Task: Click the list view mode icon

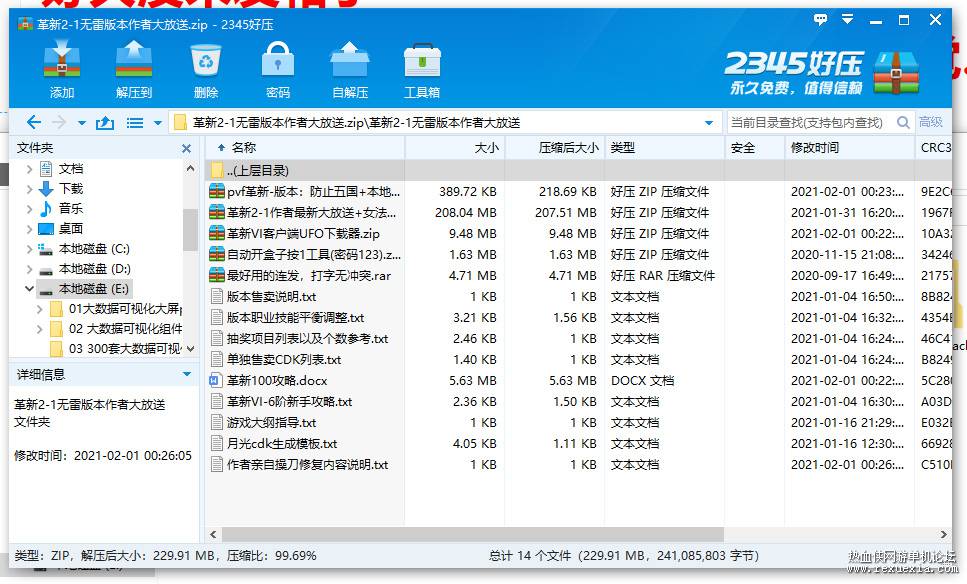Action: 135,123
